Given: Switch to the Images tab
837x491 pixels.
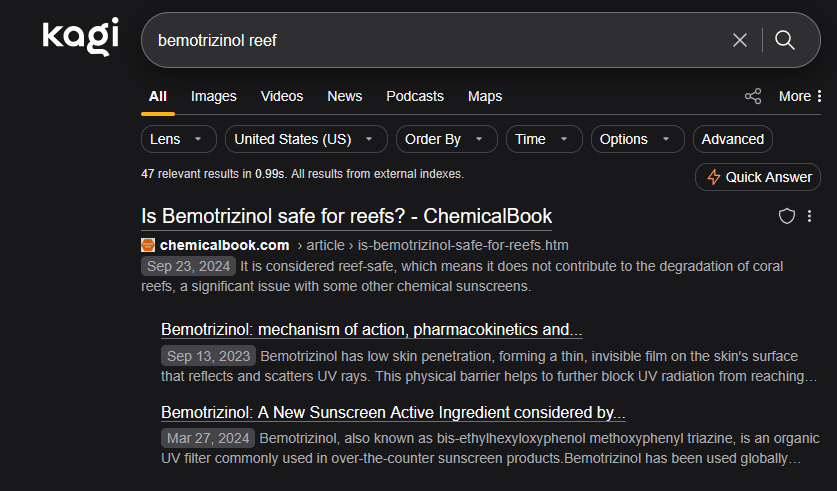Looking at the screenshot, I should [x=214, y=96].
